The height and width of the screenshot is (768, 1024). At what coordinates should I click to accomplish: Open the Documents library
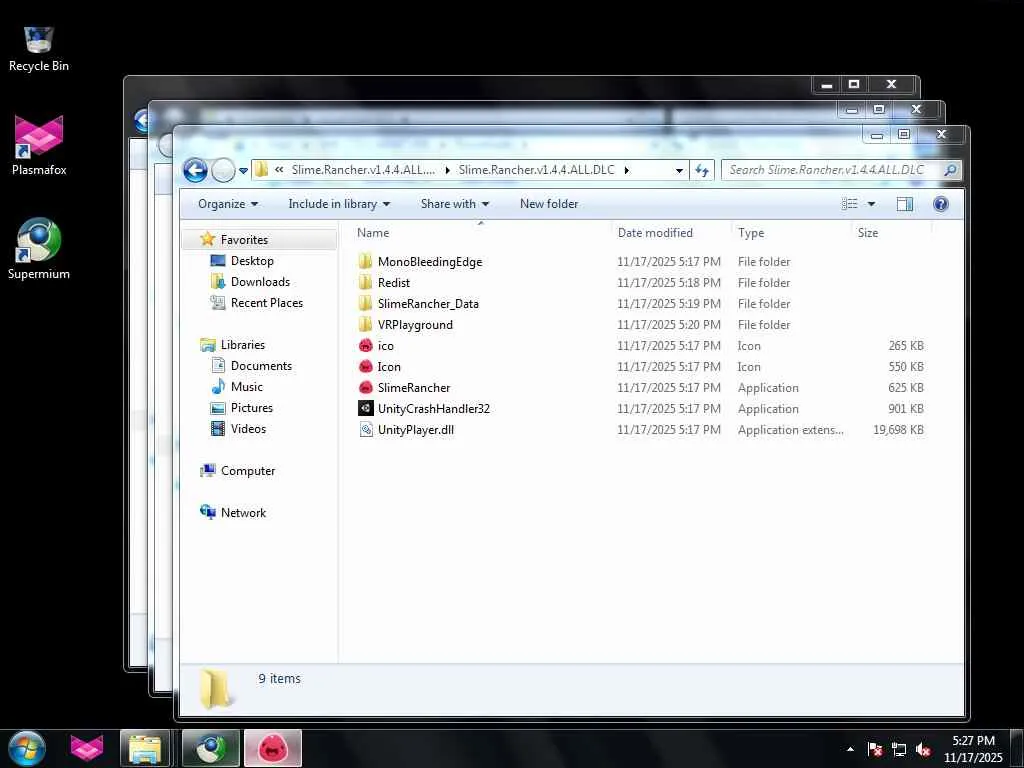(x=261, y=366)
